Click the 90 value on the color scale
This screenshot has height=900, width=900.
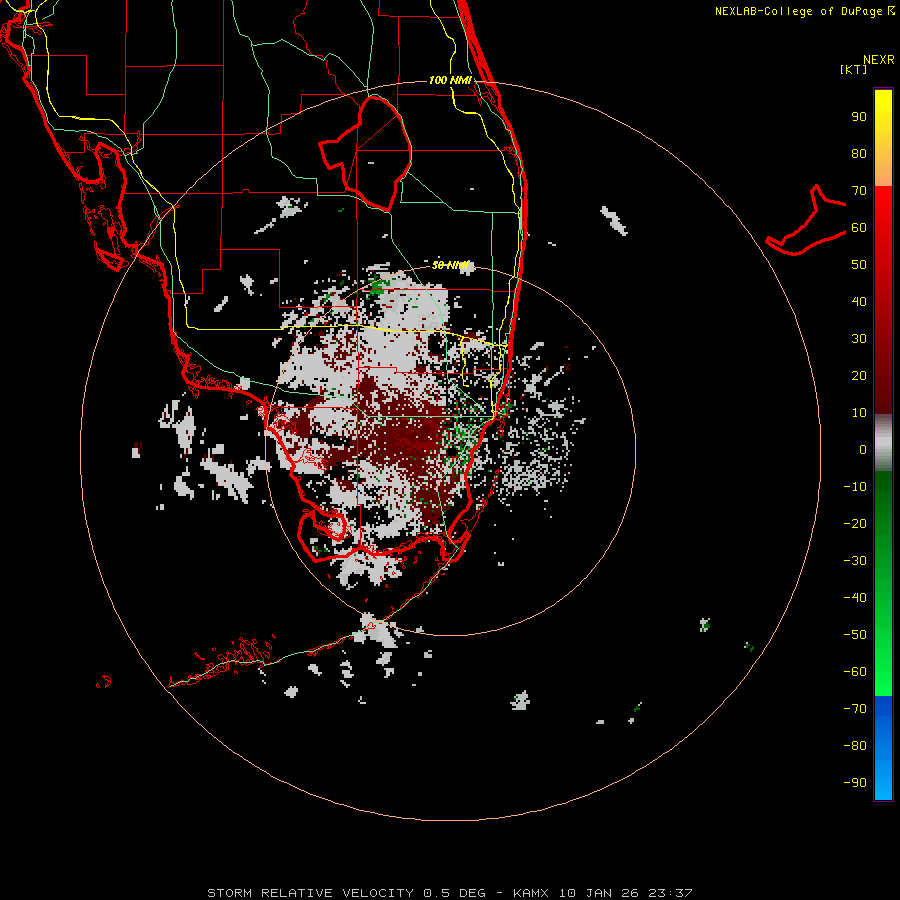(x=859, y=117)
